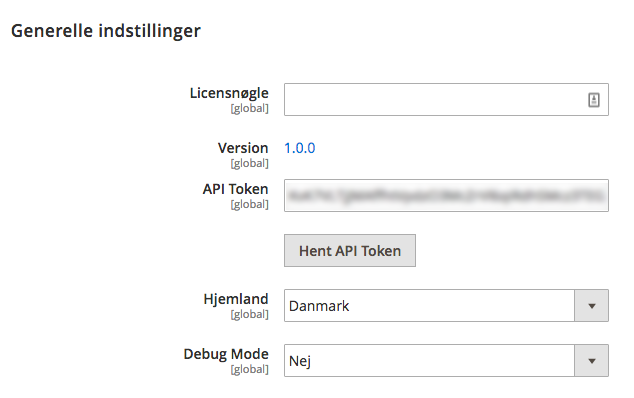Image resolution: width=634 pixels, height=398 pixels.
Task: Click the [global] scope text under Licensnøgle
Action: 249,108
